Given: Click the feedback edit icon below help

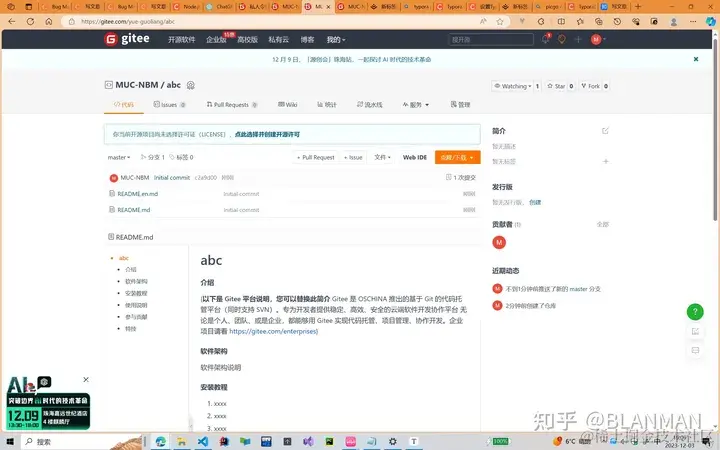Looking at the screenshot, I should 695,332.
